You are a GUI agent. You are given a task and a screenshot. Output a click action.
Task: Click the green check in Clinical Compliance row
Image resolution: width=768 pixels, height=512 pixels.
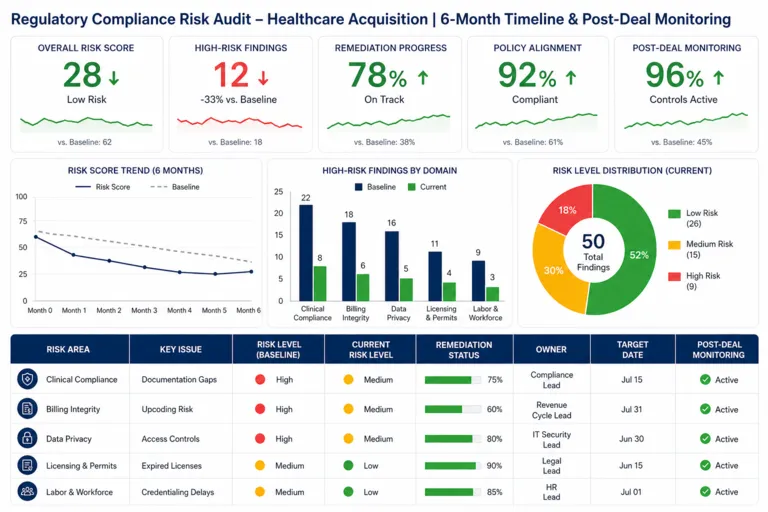click(705, 380)
